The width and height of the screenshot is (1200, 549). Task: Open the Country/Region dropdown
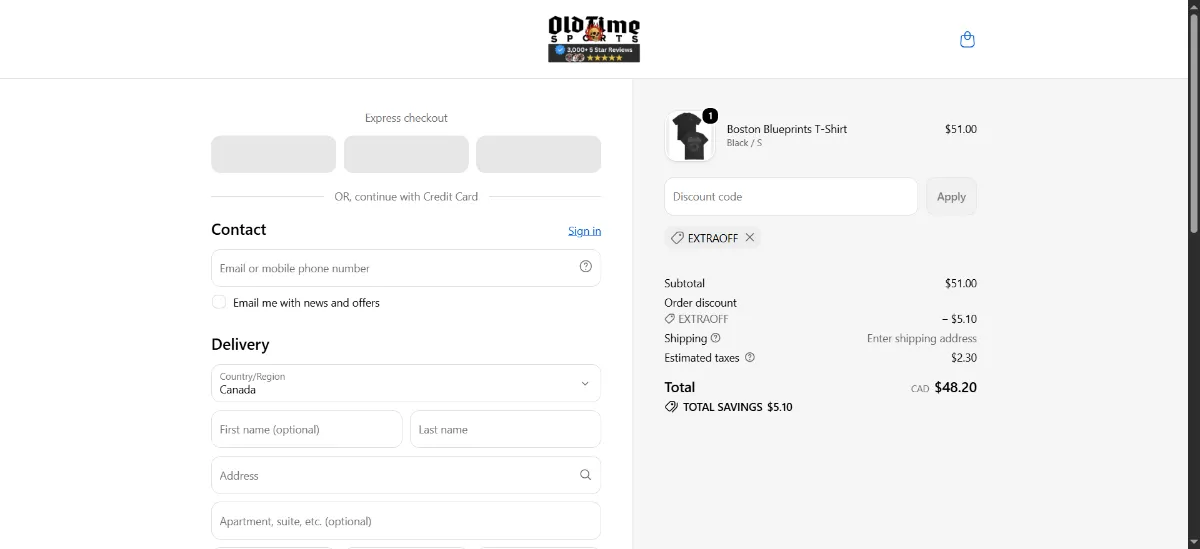(406, 383)
